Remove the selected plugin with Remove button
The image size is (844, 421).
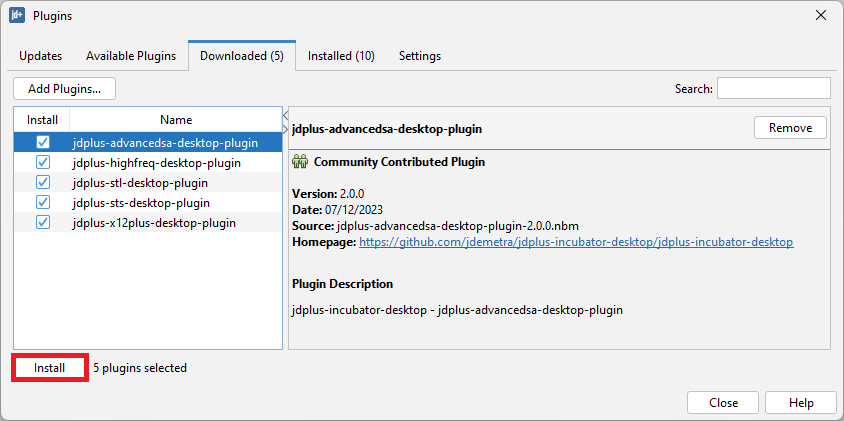[790, 128]
